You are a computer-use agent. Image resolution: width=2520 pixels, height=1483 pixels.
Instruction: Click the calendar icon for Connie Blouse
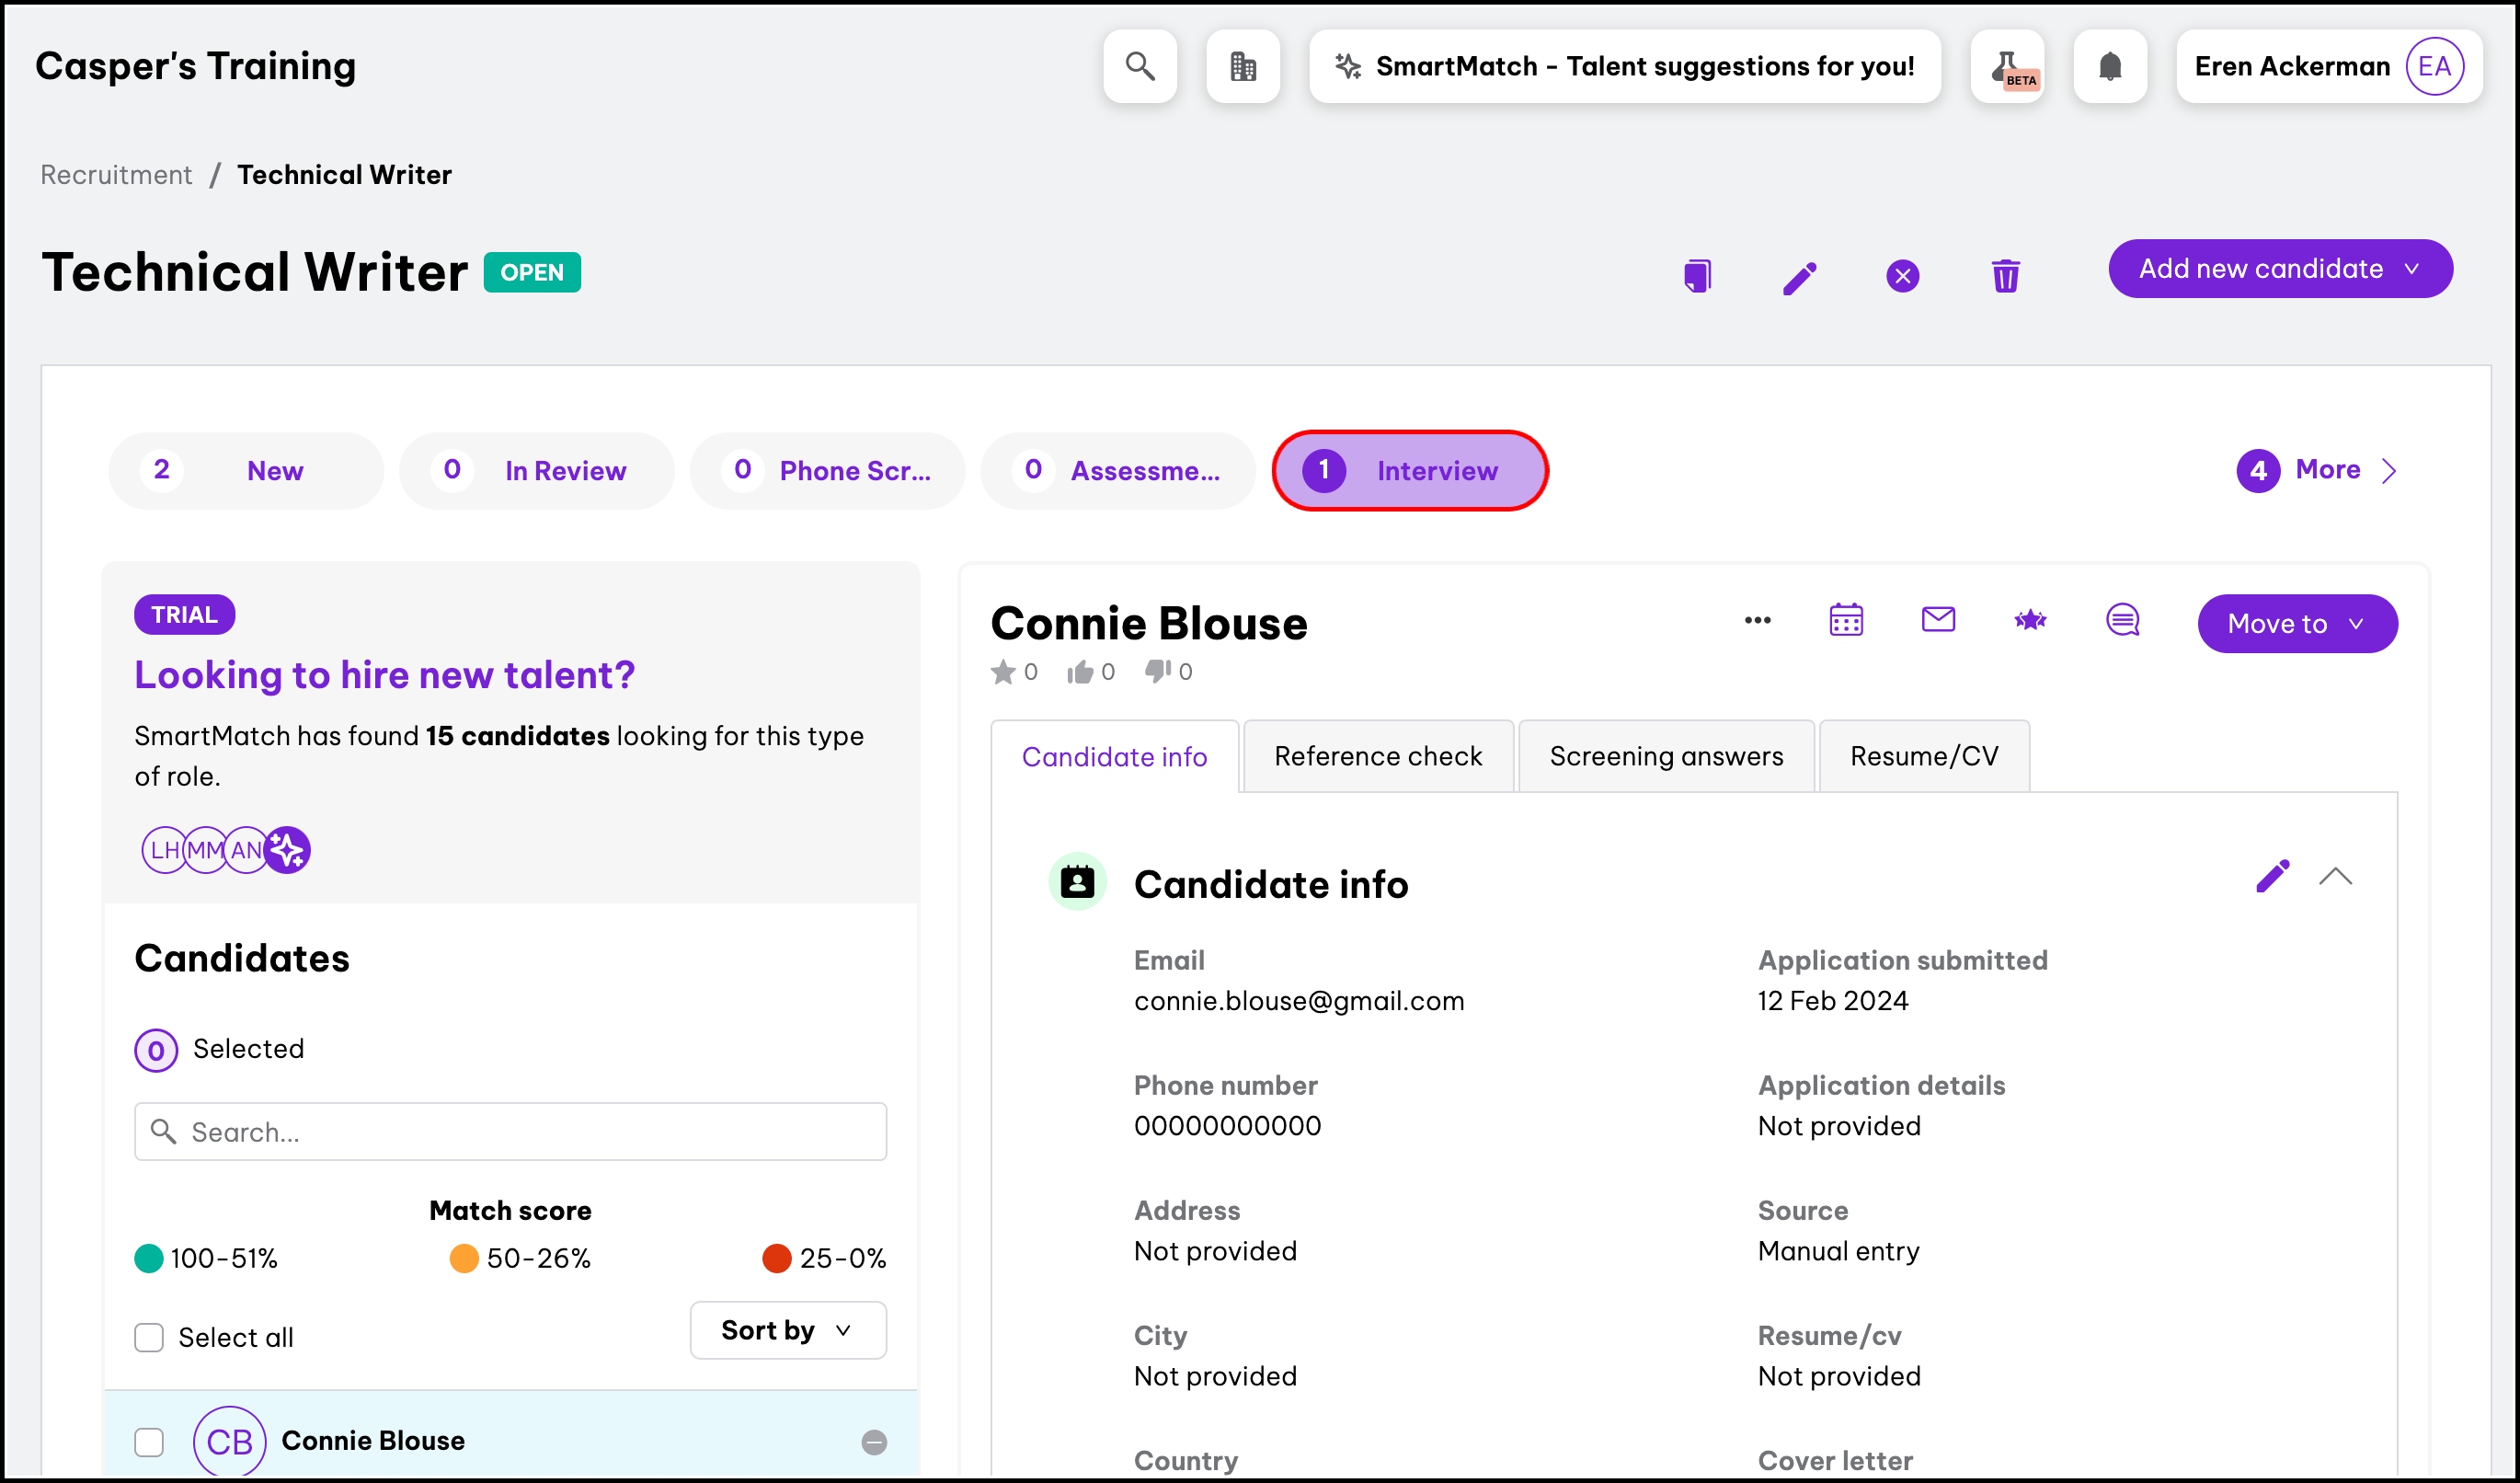click(x=1846, y=620)
